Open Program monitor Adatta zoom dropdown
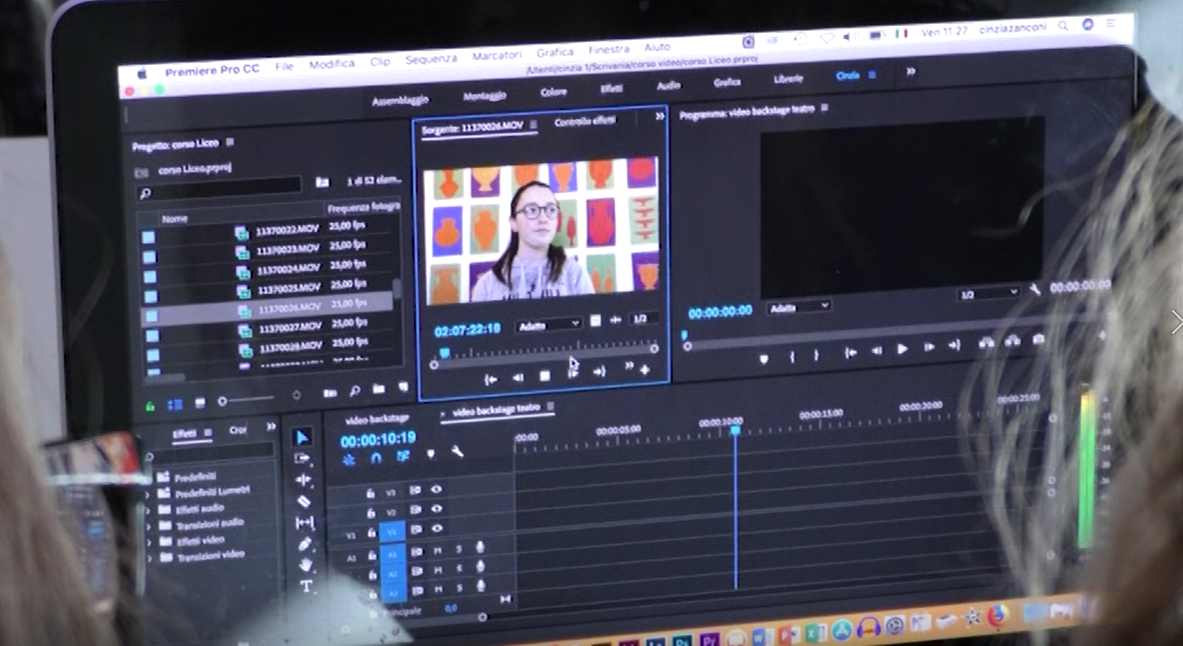Screen dimensions: 1183x646 pos(799,306)
